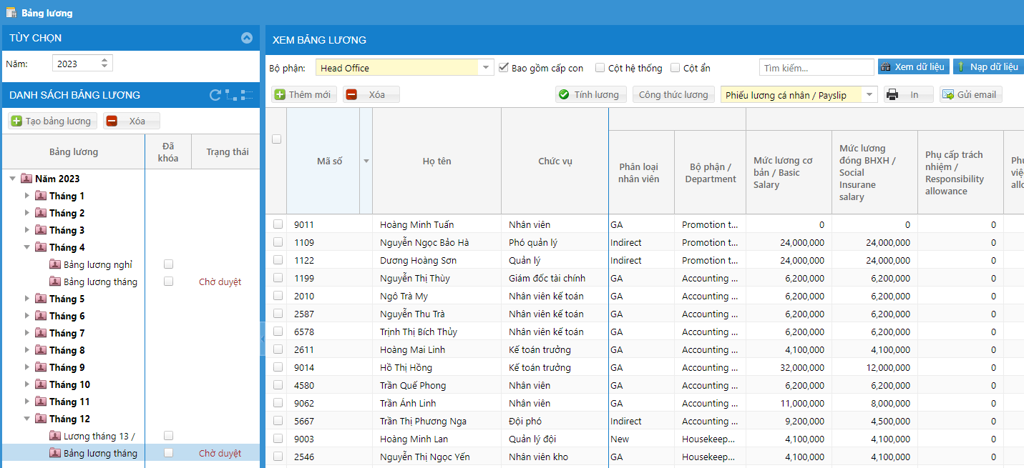Screen dimensions: 1024x468
Task: Click the Công thức lương button
Action: click(x=673, y=95)
